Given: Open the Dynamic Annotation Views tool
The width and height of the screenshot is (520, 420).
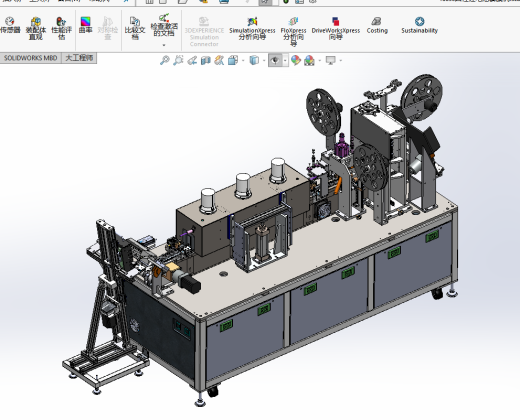Looking at the screenshot, I should 219,60.
